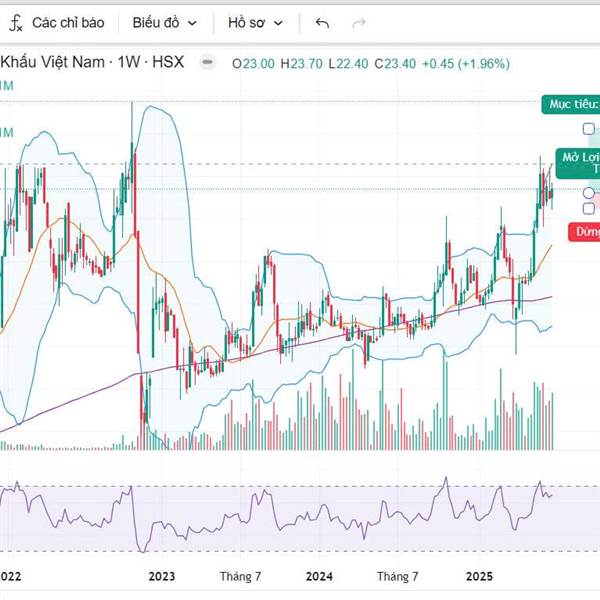Click the low price value L22.40
Screen dimensions: 600x600
[x=348, y=64]
